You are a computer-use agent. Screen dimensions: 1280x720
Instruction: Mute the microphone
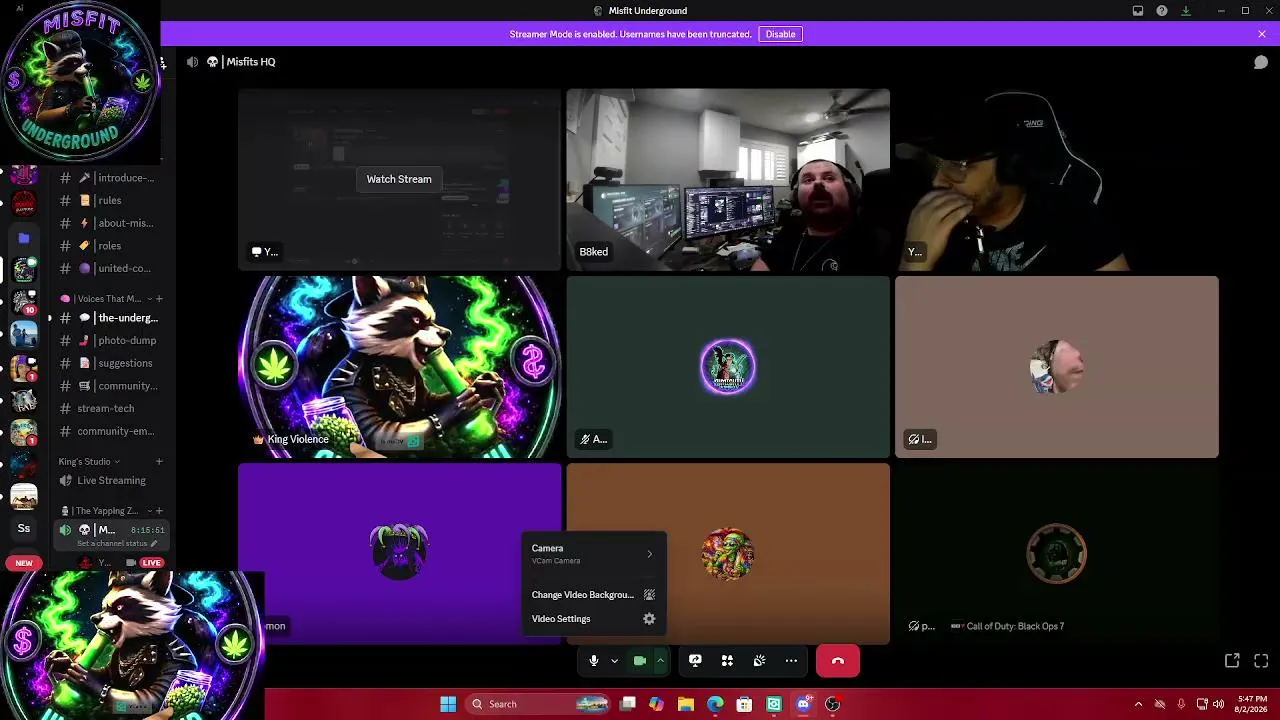click(594, 661)
